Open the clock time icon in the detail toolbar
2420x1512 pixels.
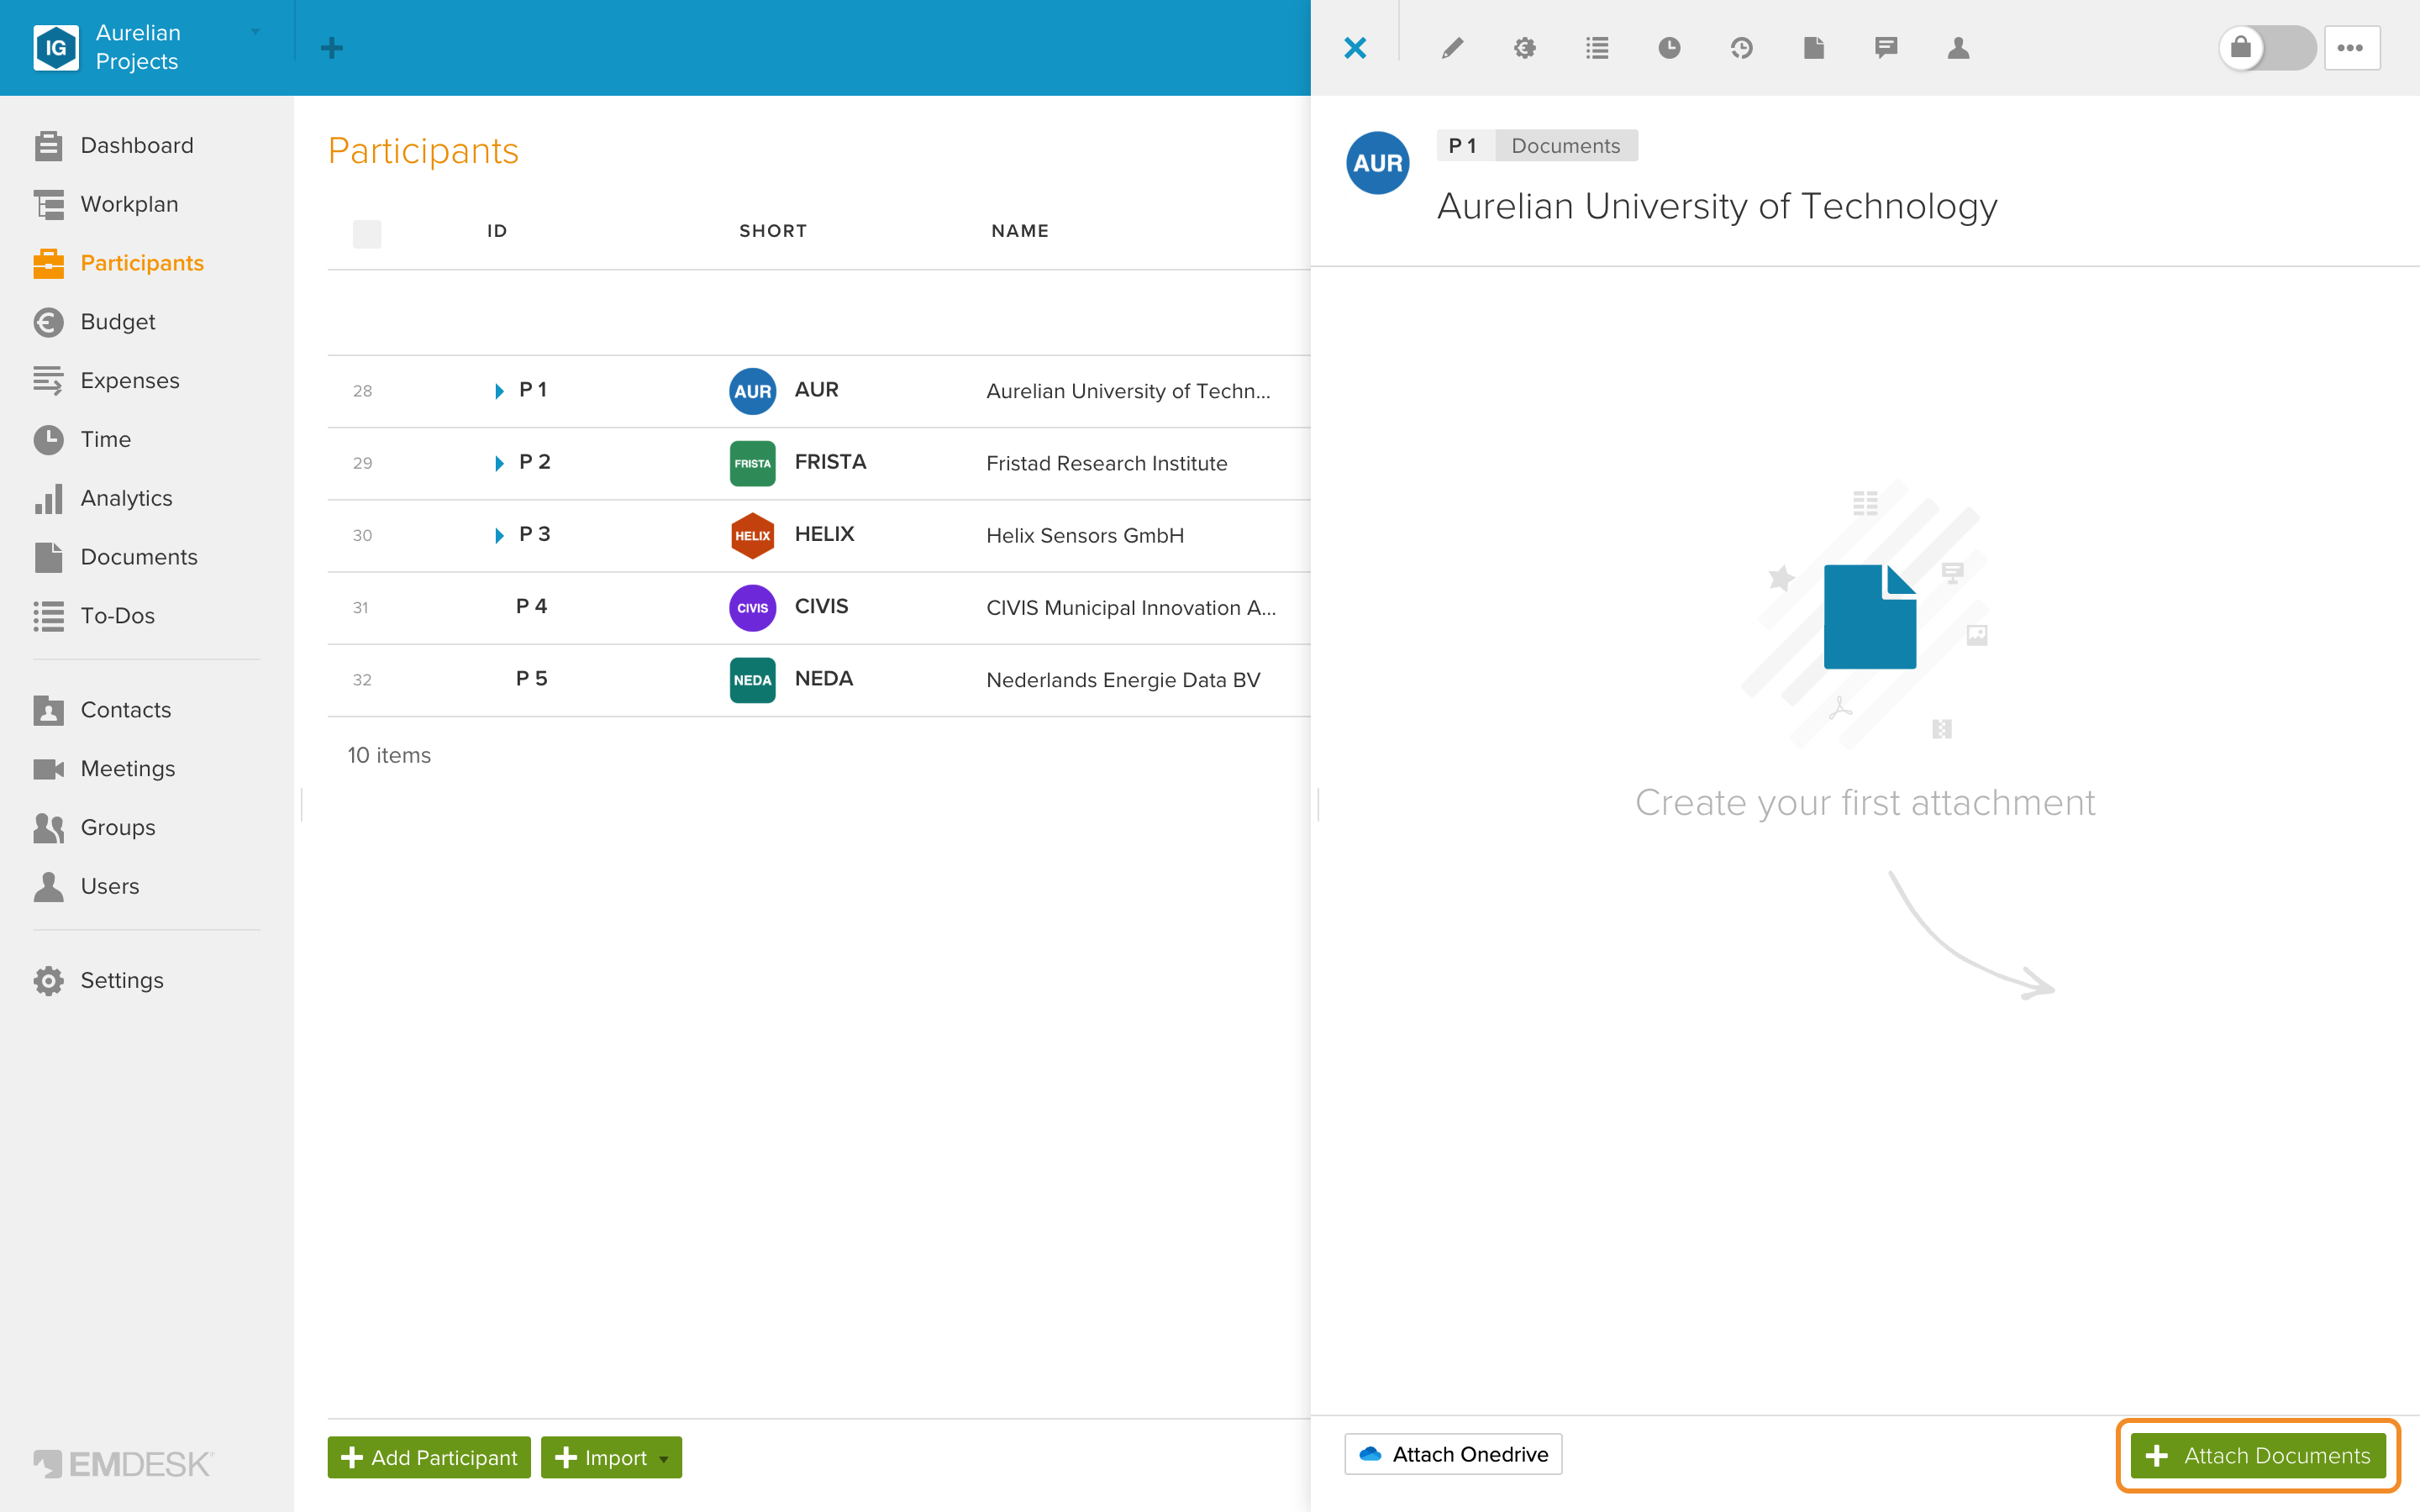point(1669,48)
